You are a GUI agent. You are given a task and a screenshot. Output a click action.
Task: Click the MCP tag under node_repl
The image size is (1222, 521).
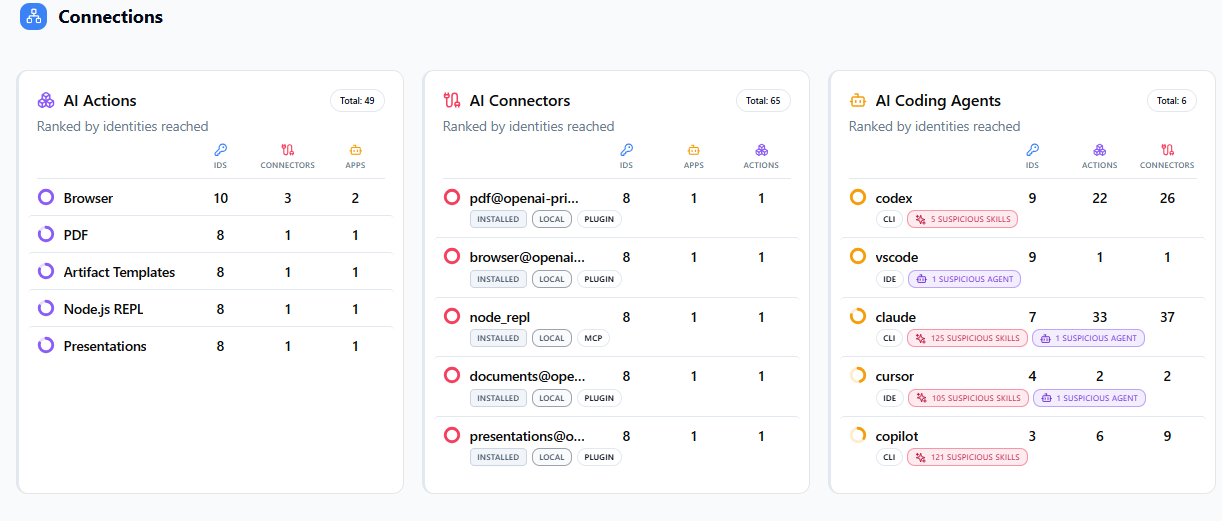[593, 338]
